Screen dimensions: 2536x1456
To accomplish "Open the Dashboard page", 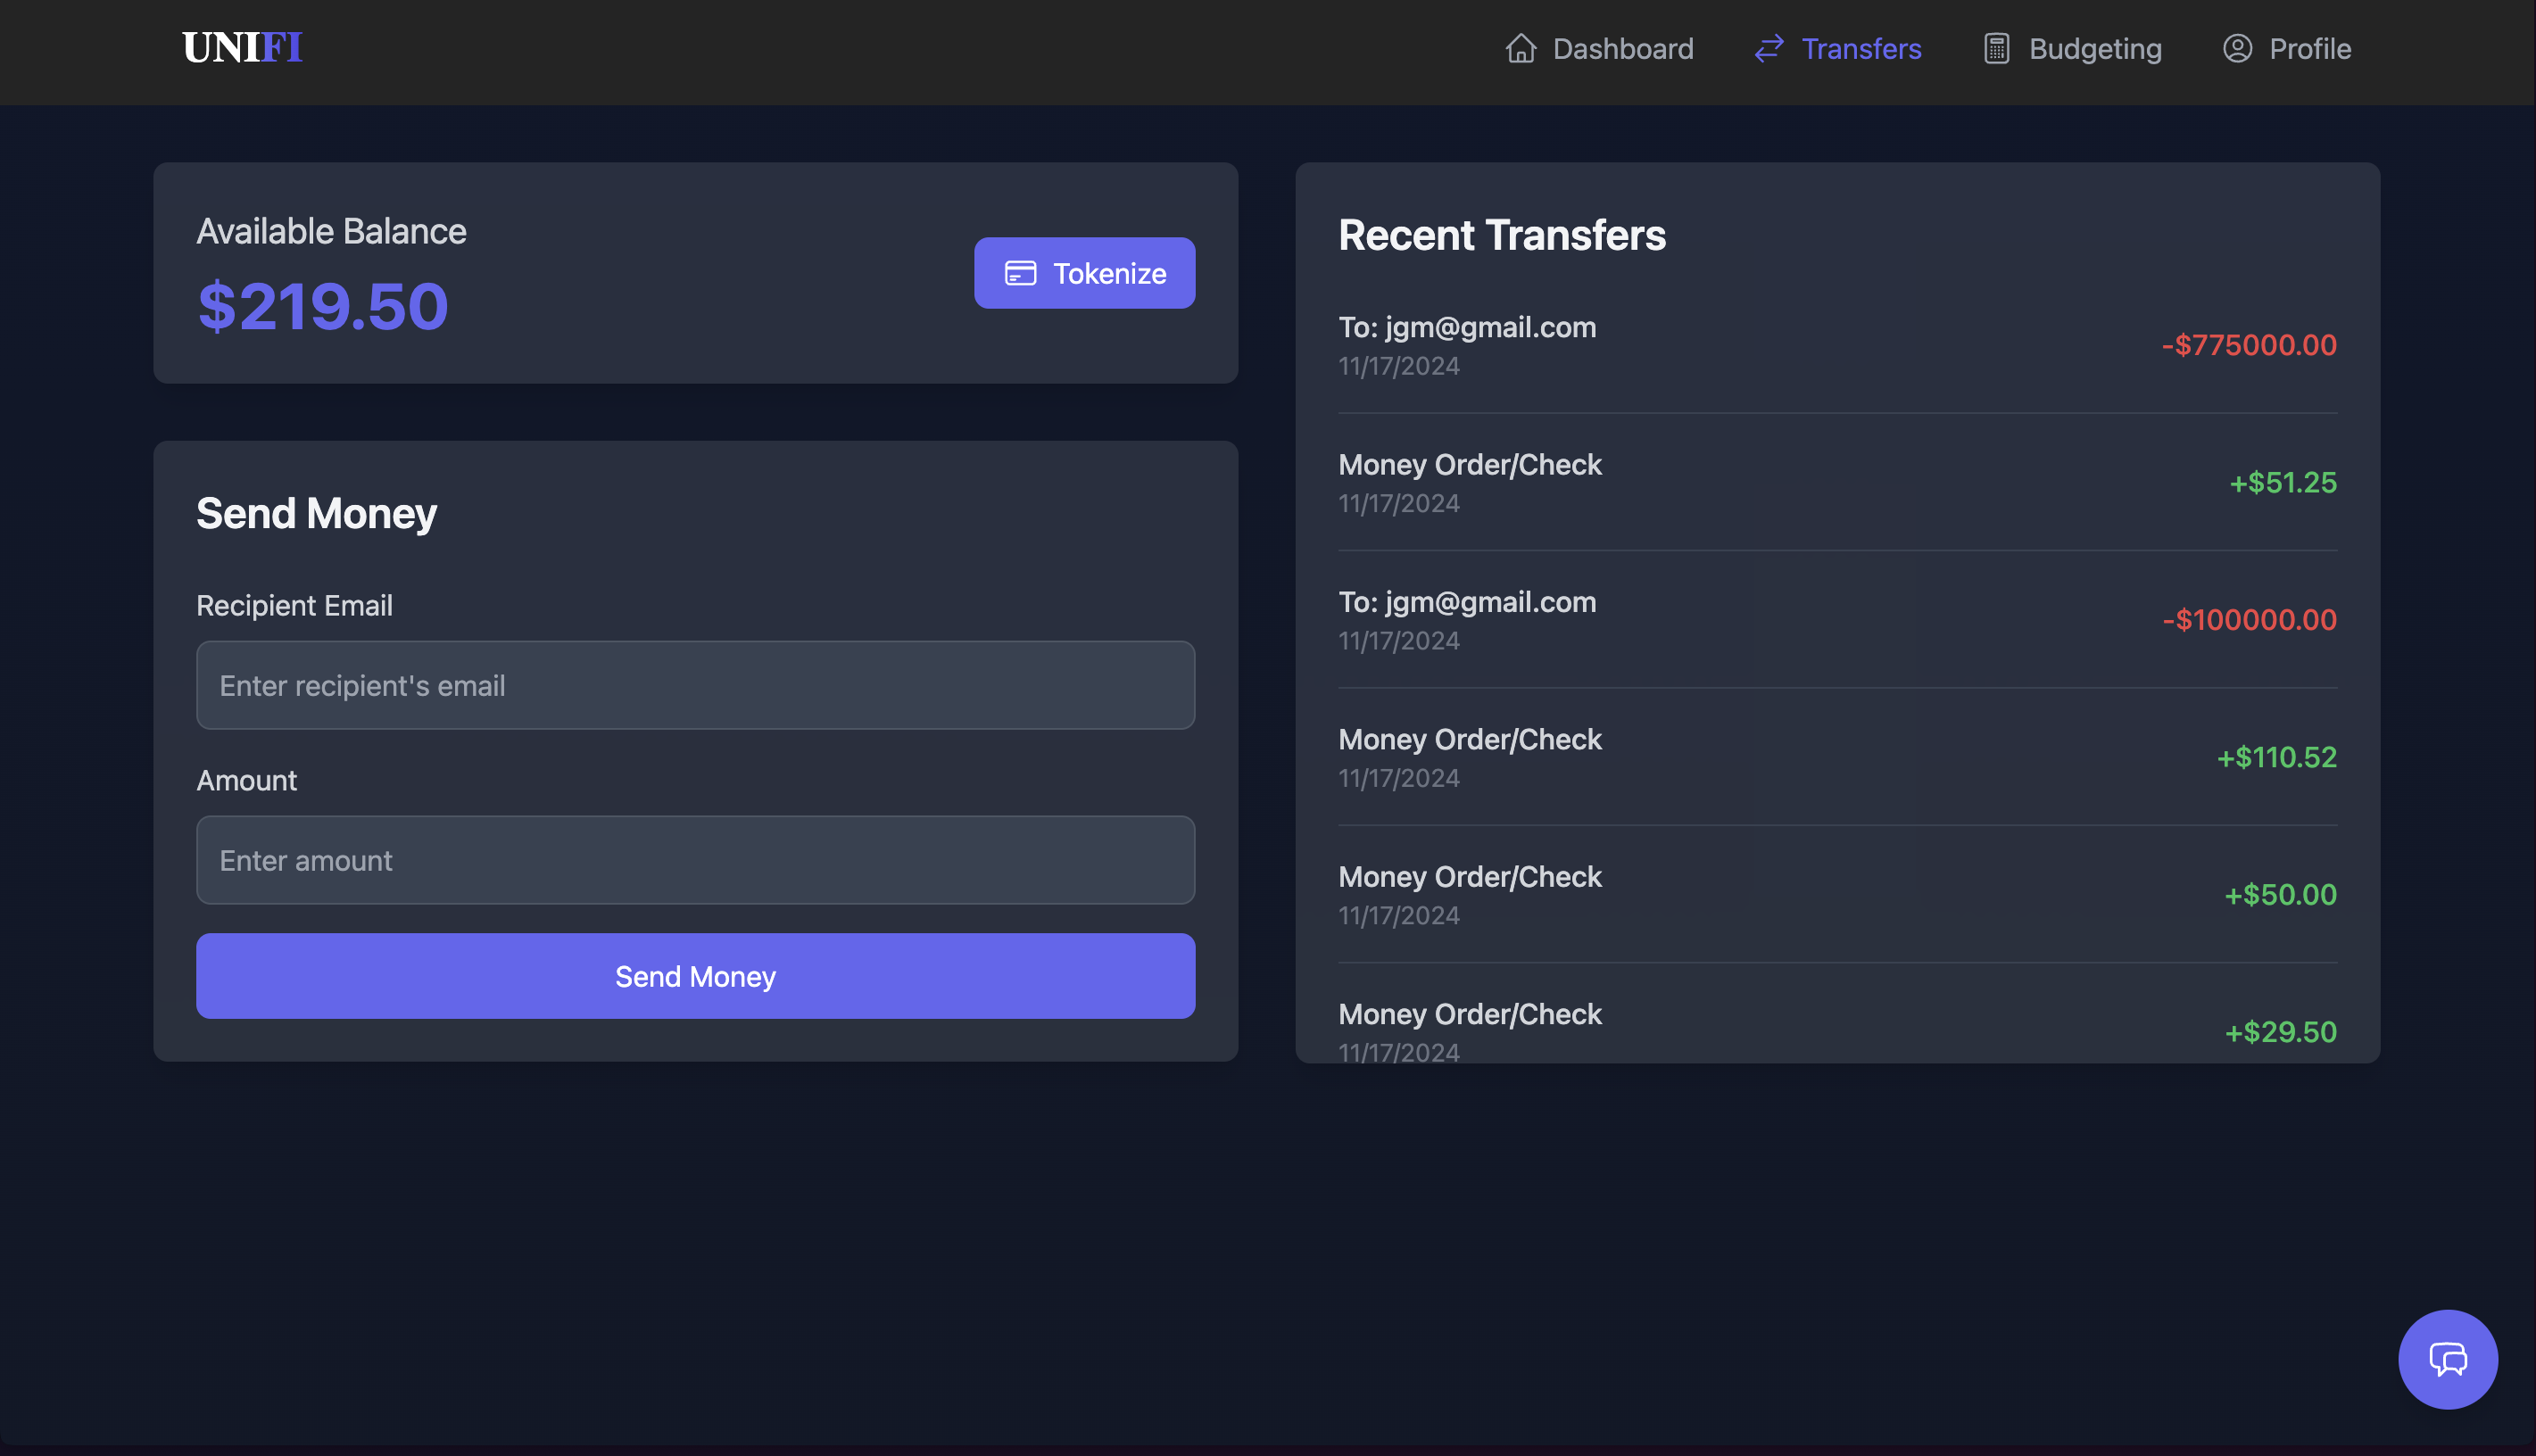I will click(1622, 48).
